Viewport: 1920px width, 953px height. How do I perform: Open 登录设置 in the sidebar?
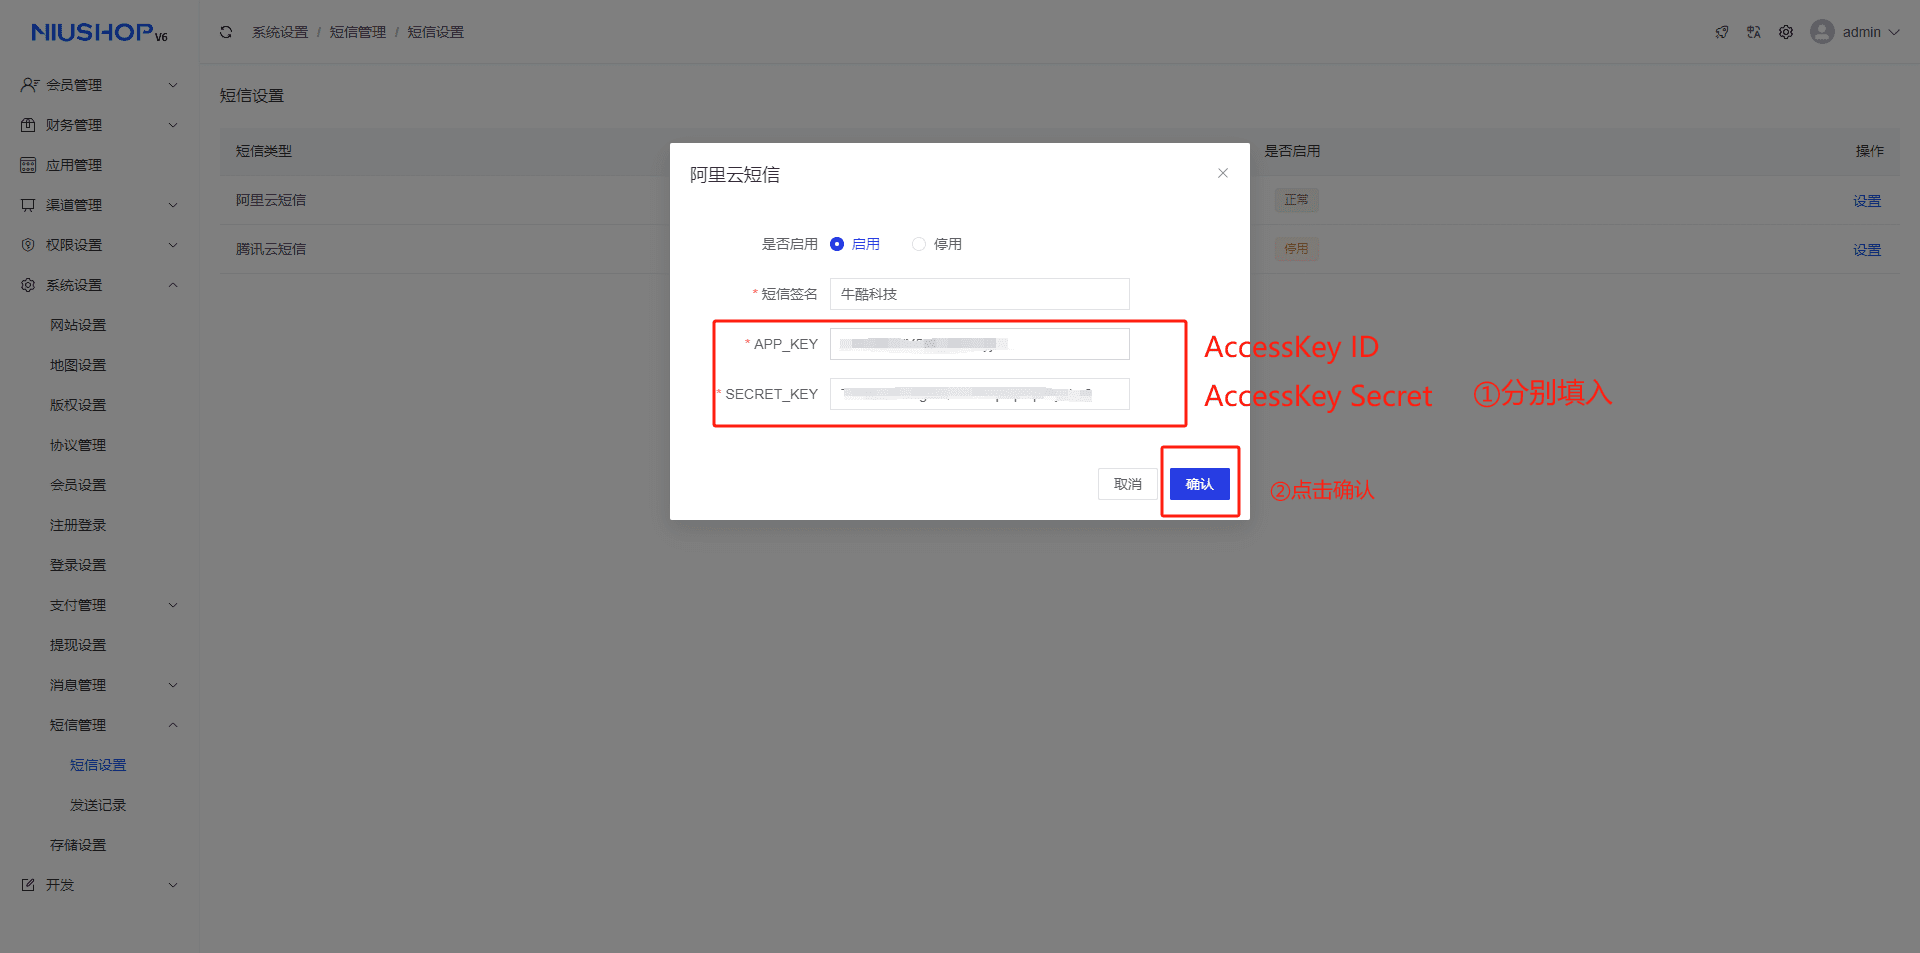[x=78, y=565]
